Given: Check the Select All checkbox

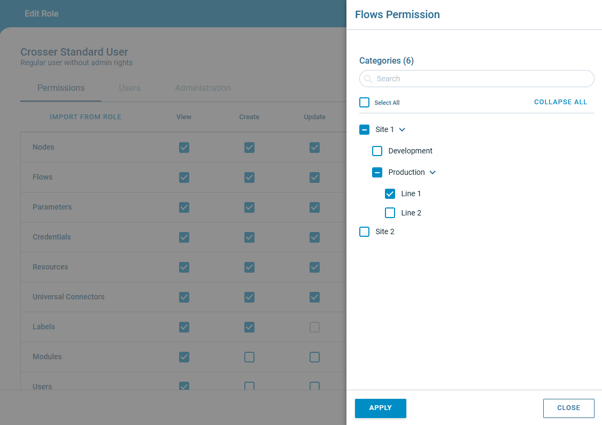Looking at the screenshot, I should 364,102.
